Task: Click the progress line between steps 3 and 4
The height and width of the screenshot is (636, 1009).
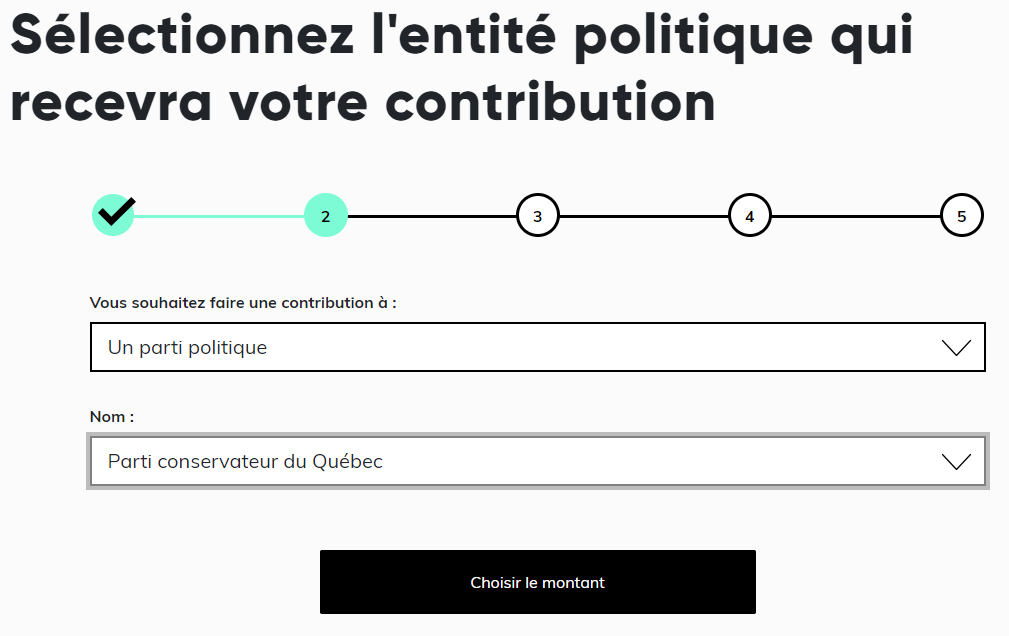Action: pyautogui.click(x=643, y=216)
